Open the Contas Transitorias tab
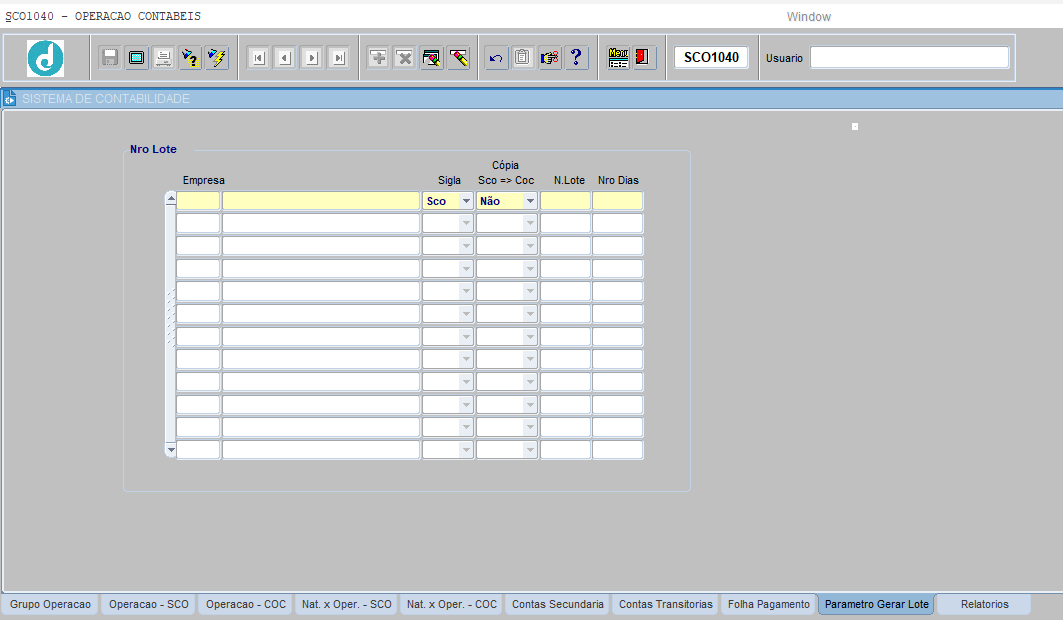Image resolution: width=1063 pixels, height=620 pixels. click(x=666, y=604)
